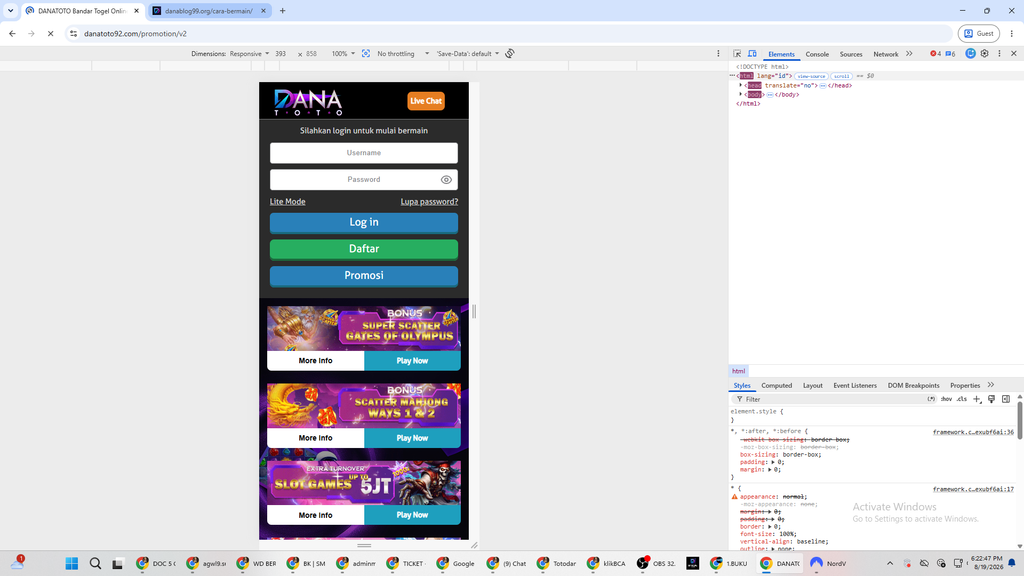Open framework CSS source link :36

coord(973,432)
